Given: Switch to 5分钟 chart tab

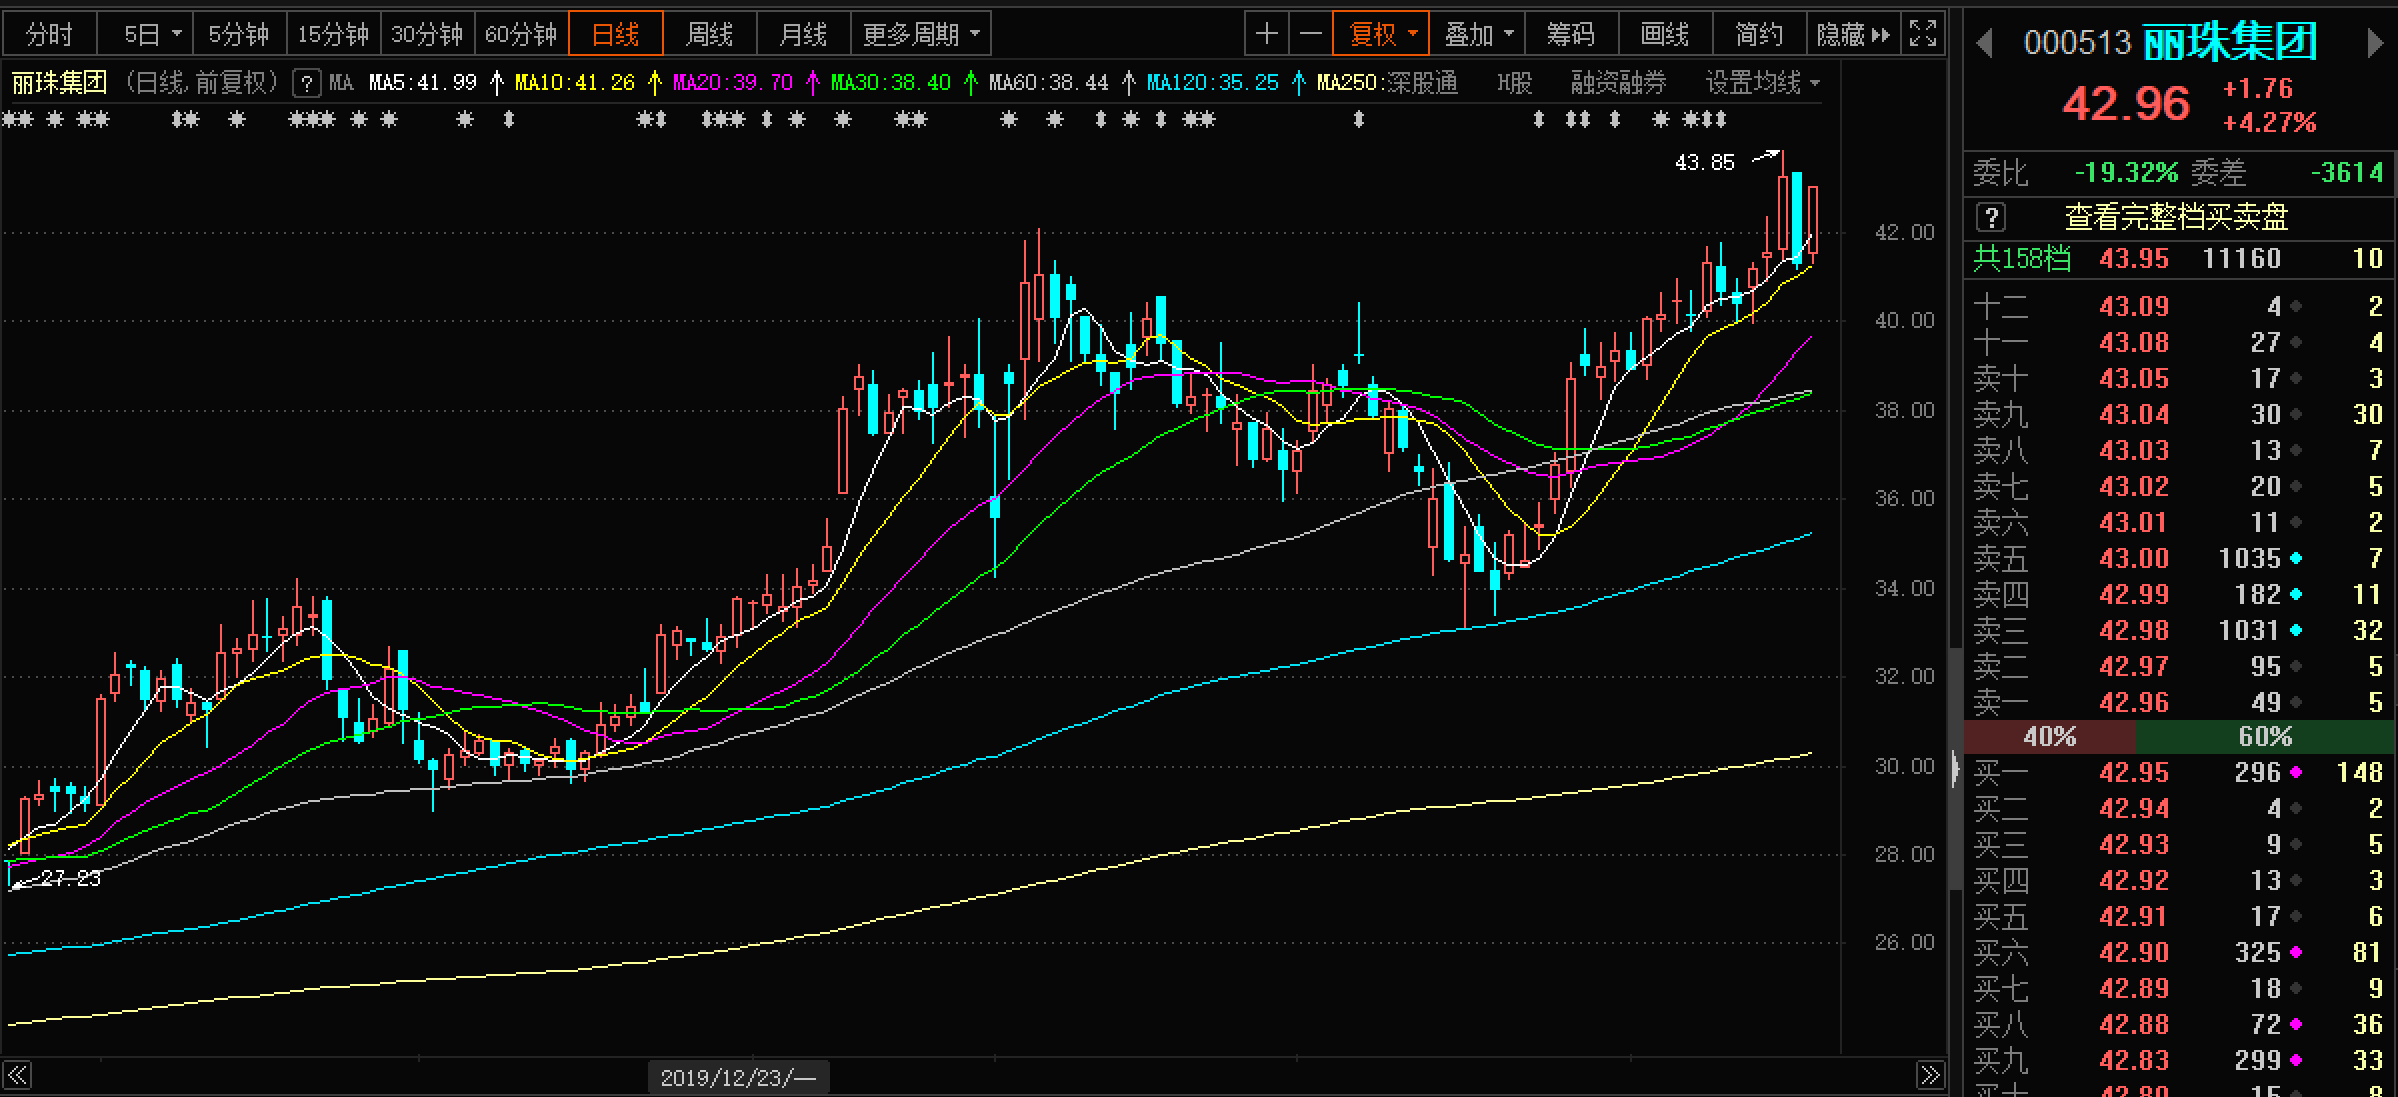Looking at the screenshot, I should 239,34.
